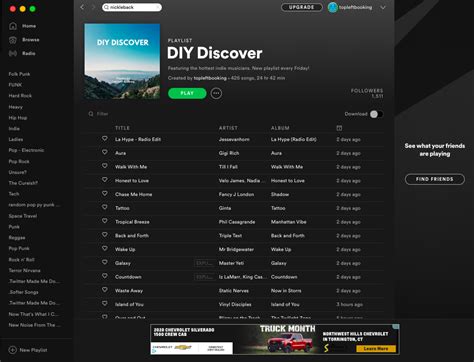Viewport: 474px width, 362px height.
Task: Open artist Master Yeti
Action: click(231, 263)
